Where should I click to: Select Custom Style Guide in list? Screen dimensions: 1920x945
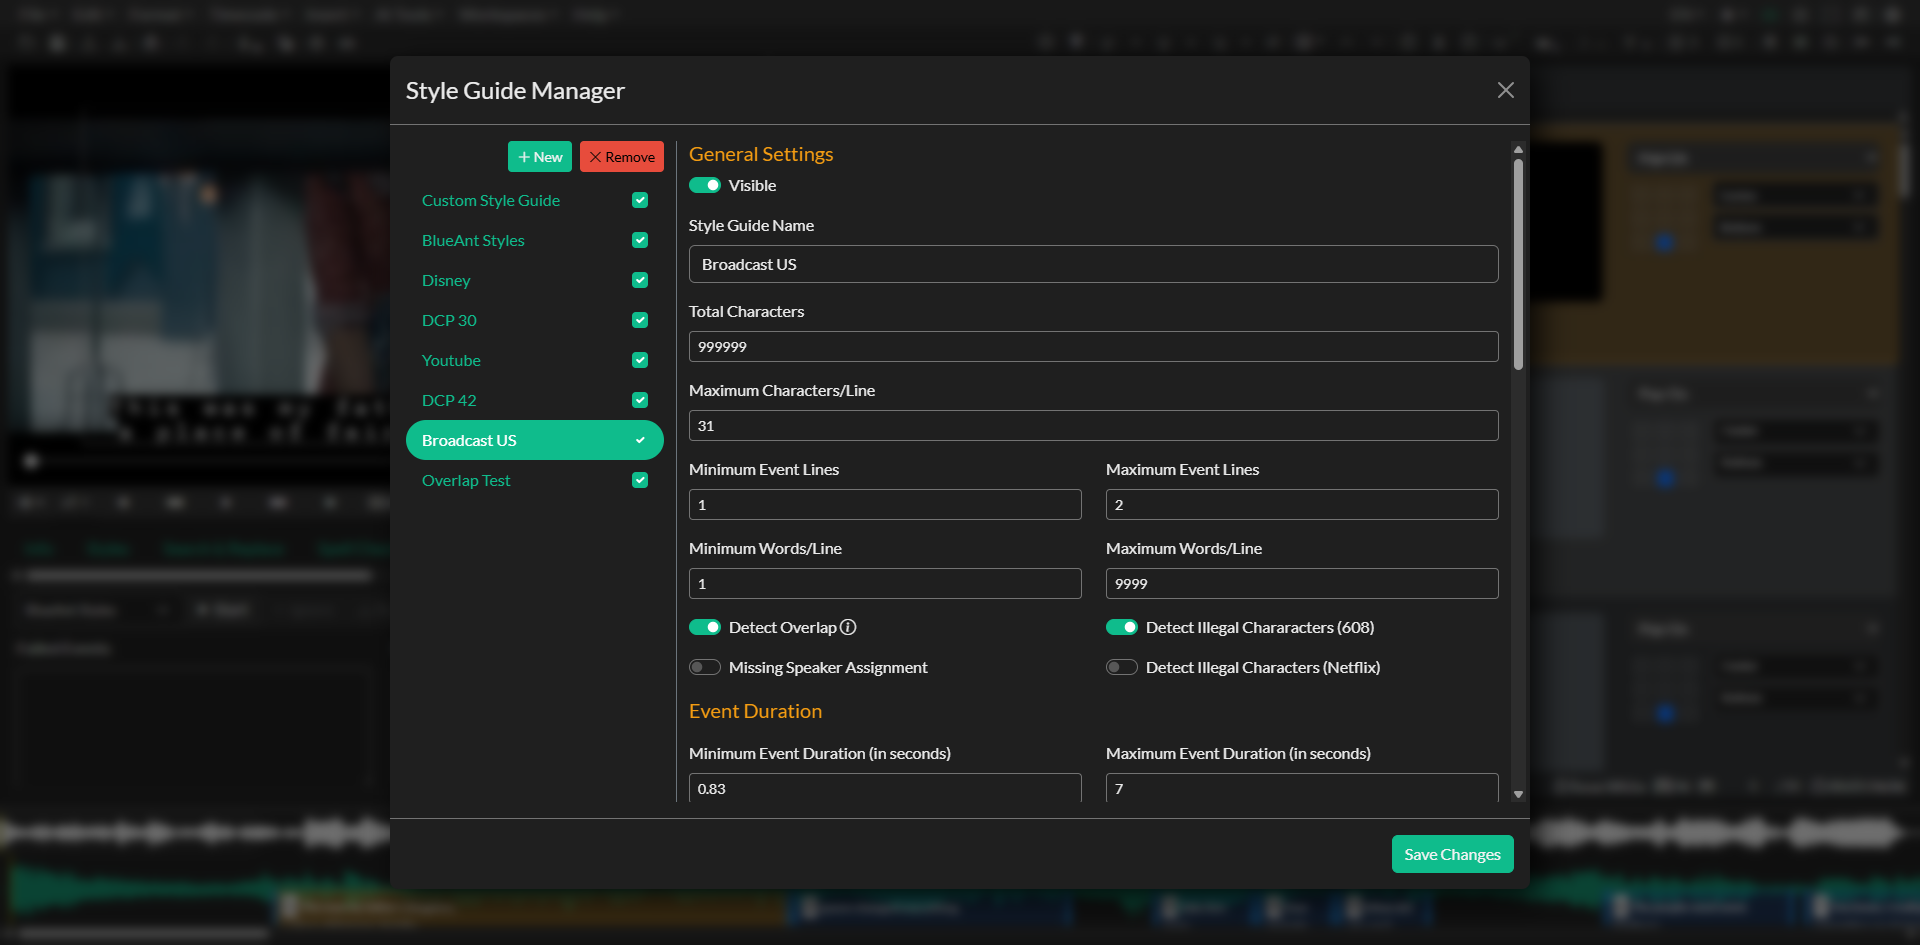(x=491, y=200)
